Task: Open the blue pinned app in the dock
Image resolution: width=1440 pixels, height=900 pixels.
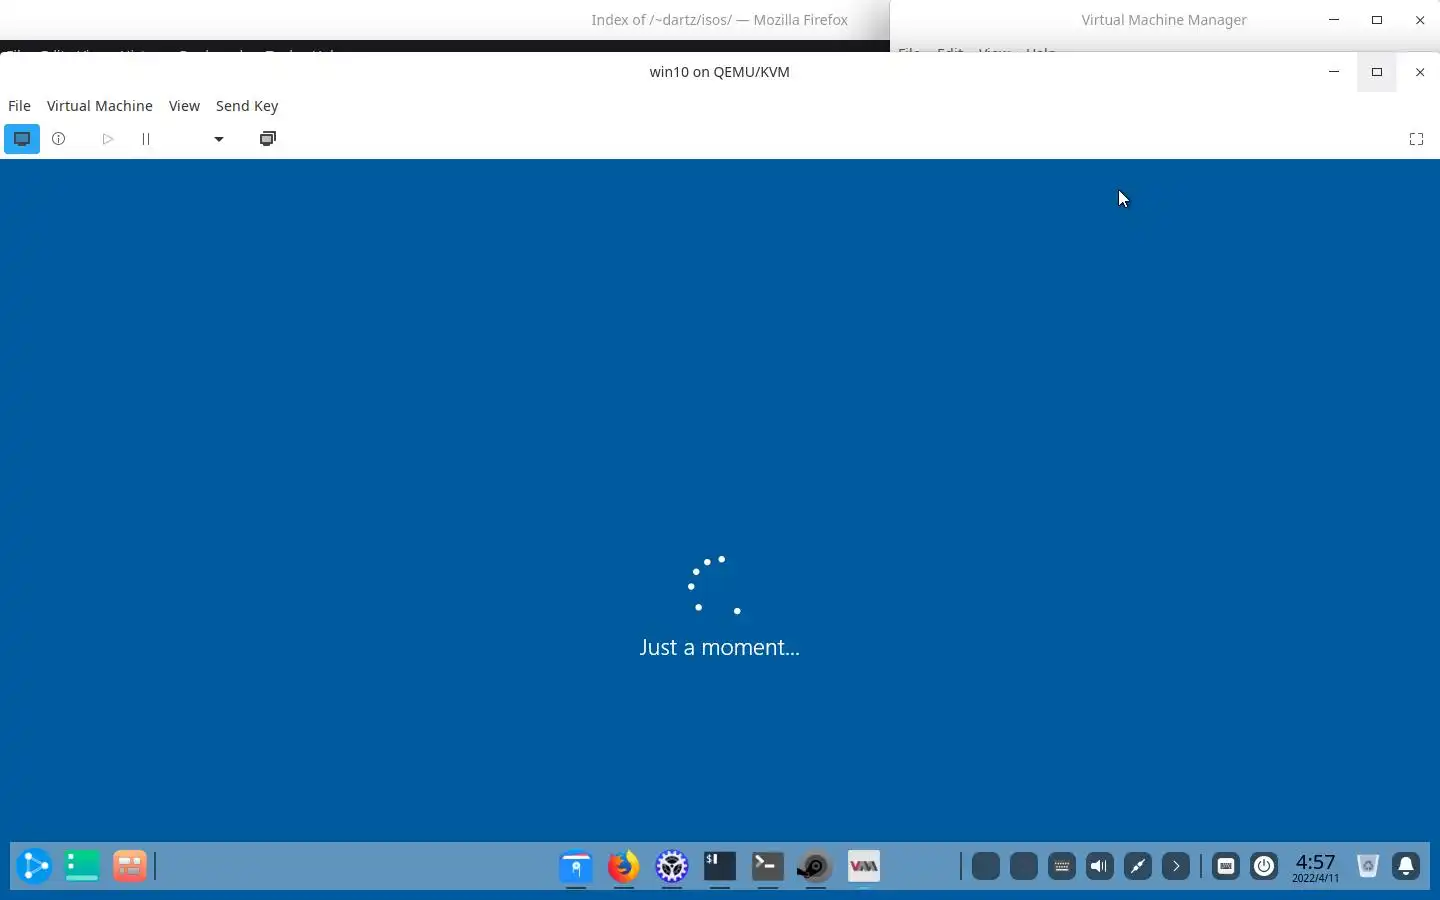Action: click(x=576, y=866)
